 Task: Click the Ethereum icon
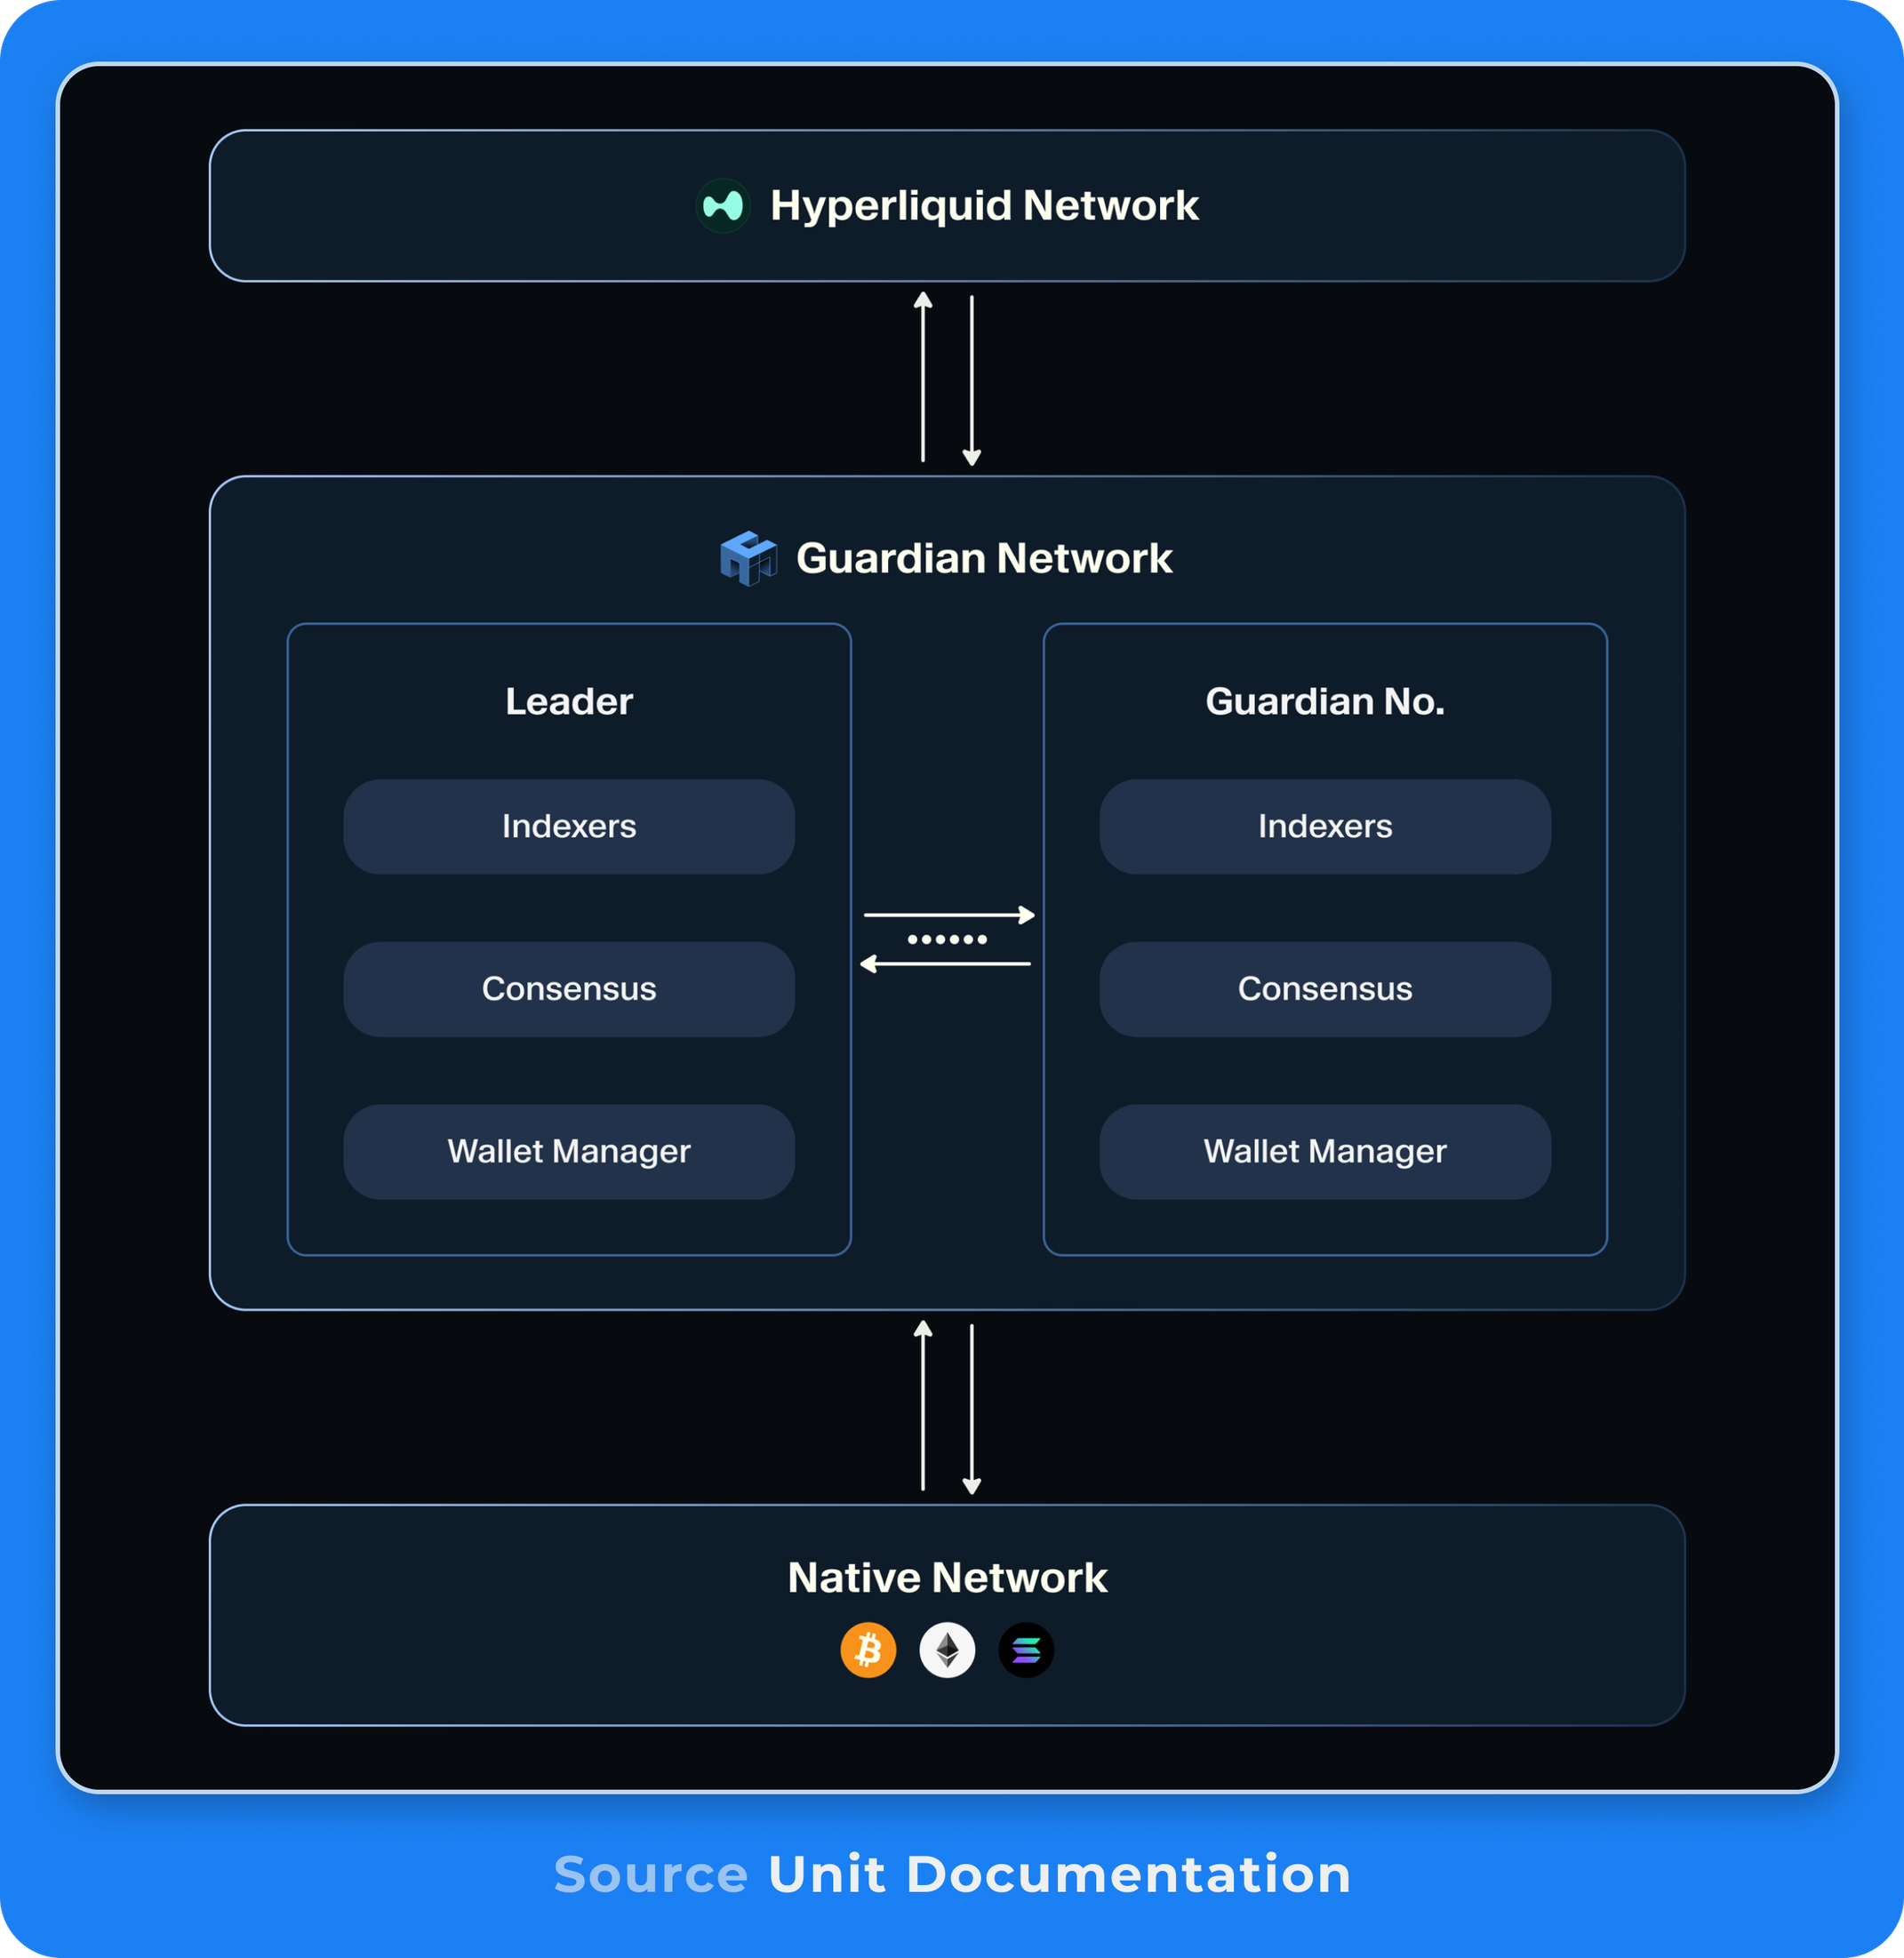(x=947, y=1649)
